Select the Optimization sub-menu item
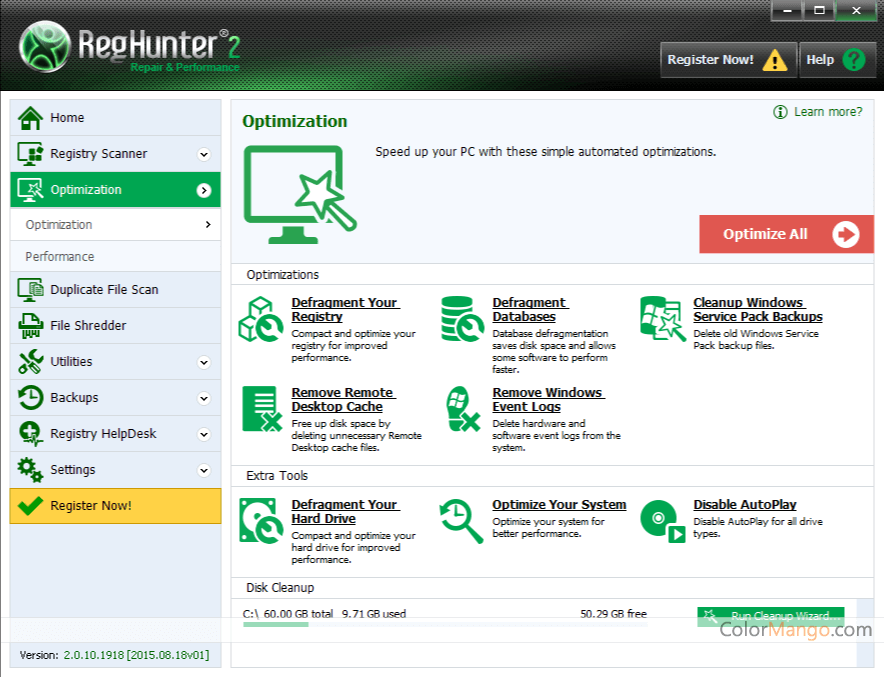884x677 pixels. (x=116, y=224)
